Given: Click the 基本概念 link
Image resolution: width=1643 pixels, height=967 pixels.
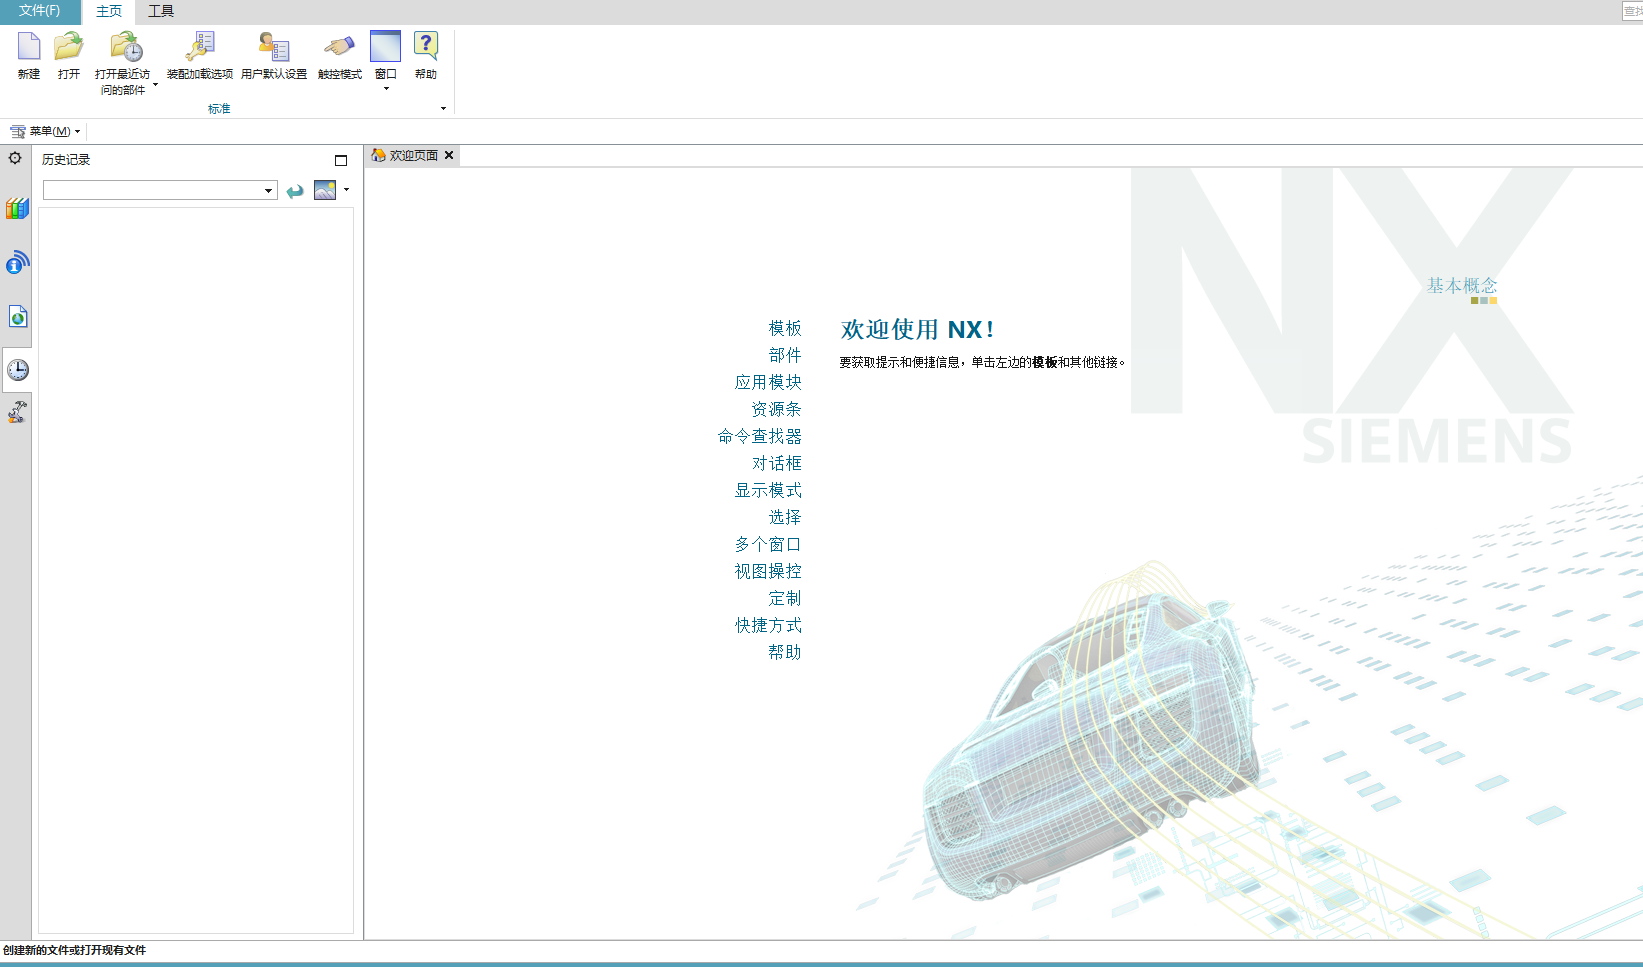Looking at the screenshot, I should click(1462, 286).
